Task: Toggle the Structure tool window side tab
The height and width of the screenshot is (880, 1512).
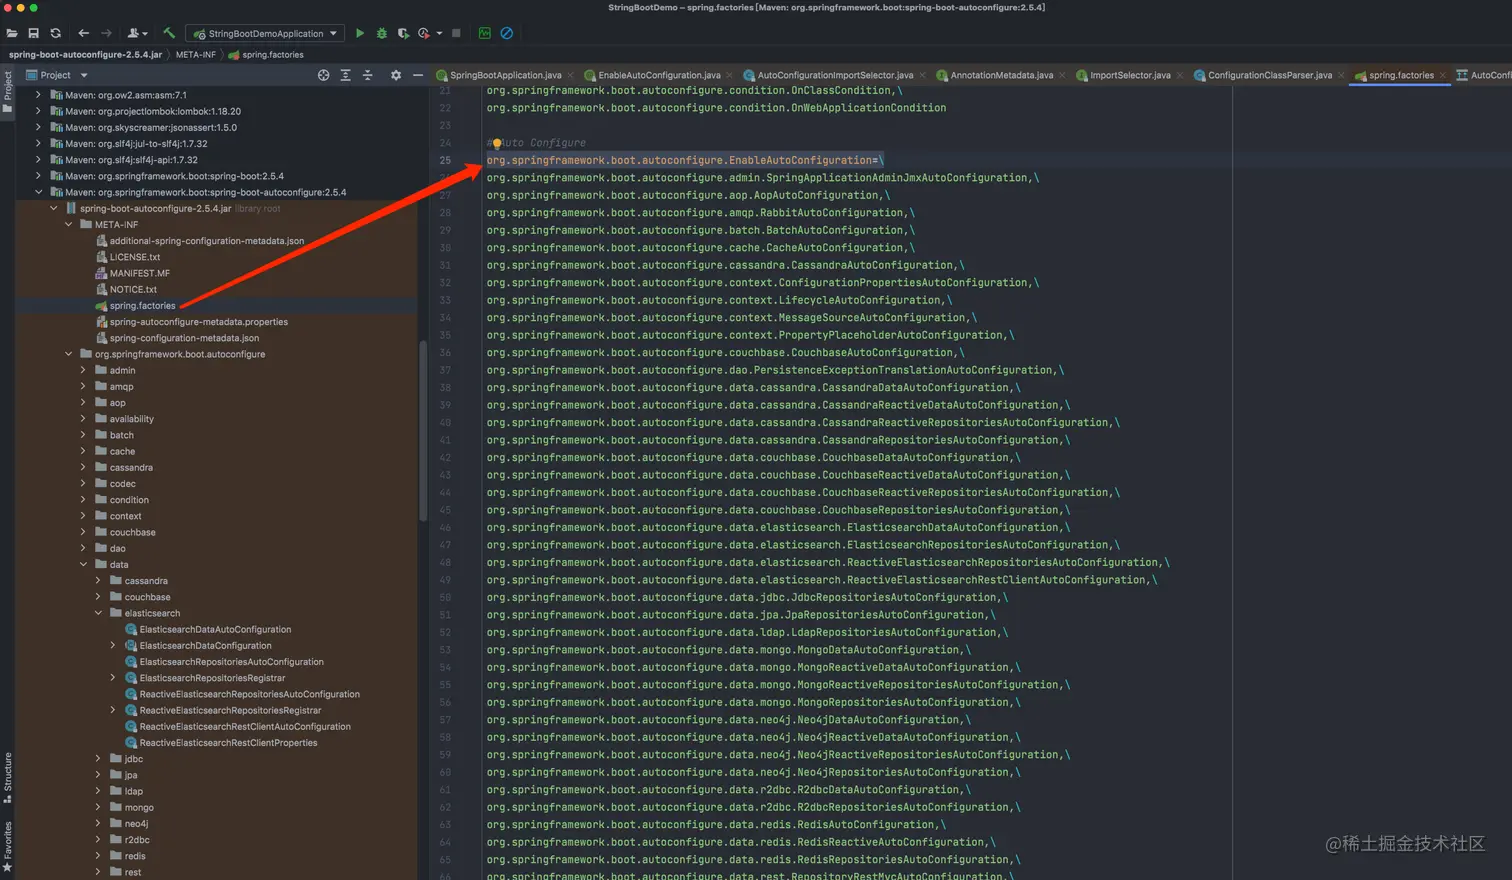Action: coord(7,778)
